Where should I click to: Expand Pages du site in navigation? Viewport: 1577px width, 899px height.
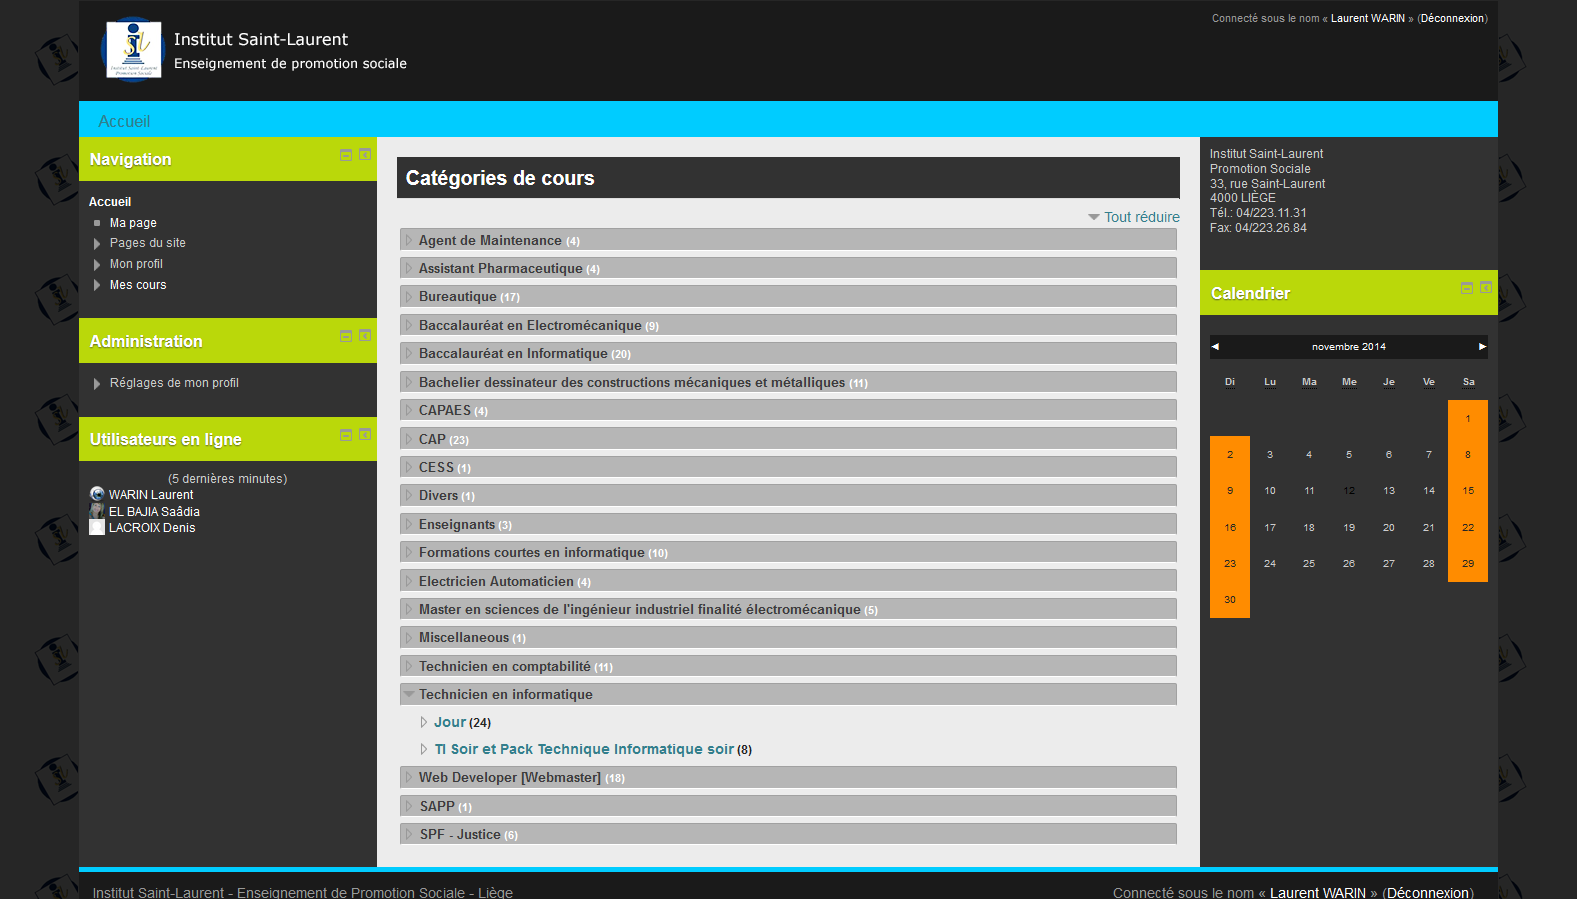pos(97,244)
